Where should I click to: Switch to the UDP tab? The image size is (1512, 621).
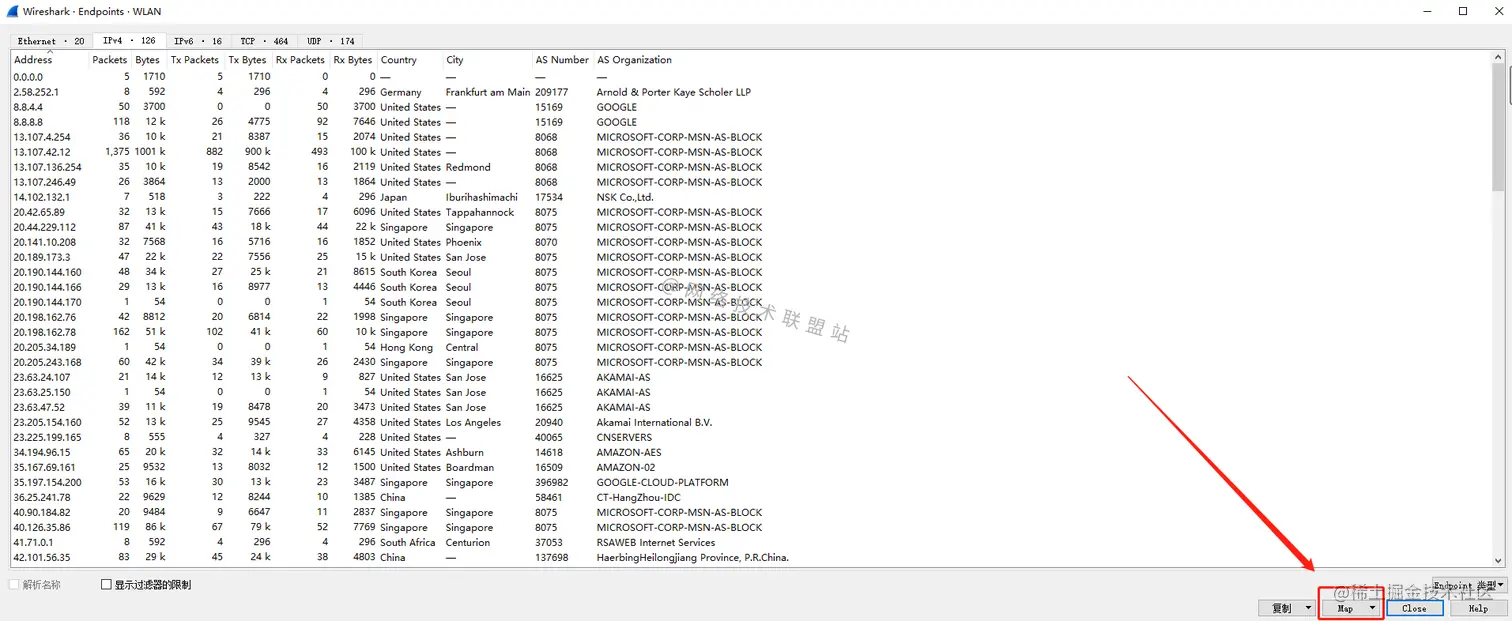click(x=331, y=41)
